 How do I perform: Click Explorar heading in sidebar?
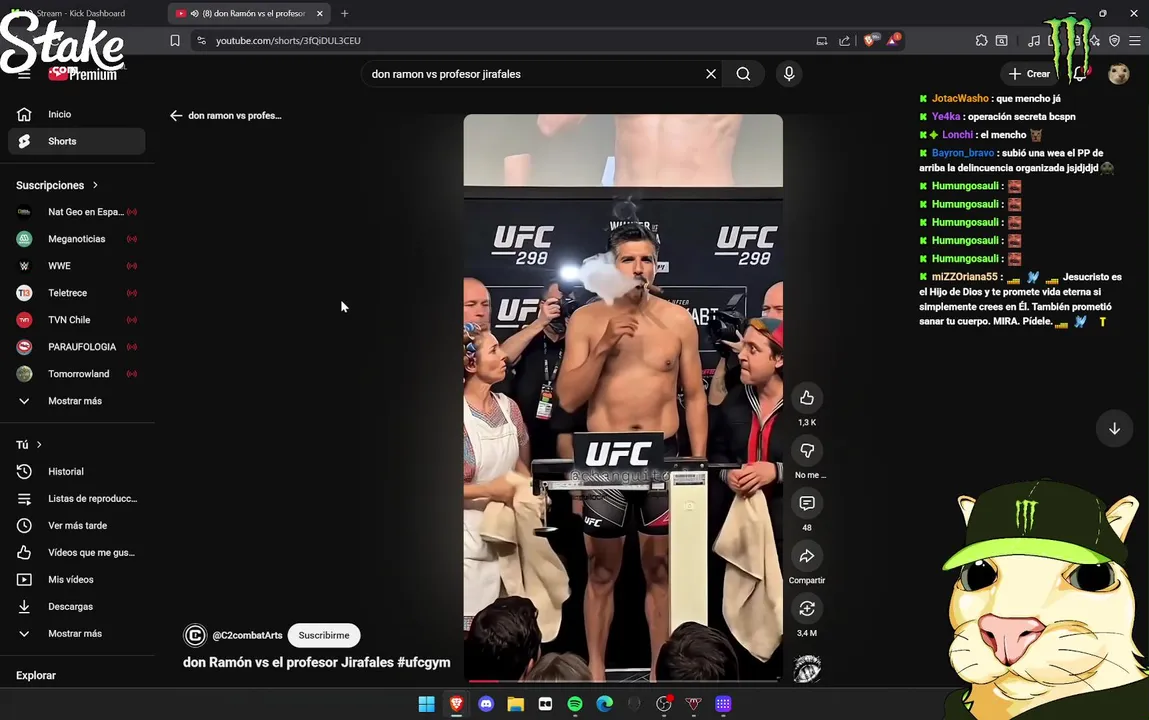(x=36, y=675)
